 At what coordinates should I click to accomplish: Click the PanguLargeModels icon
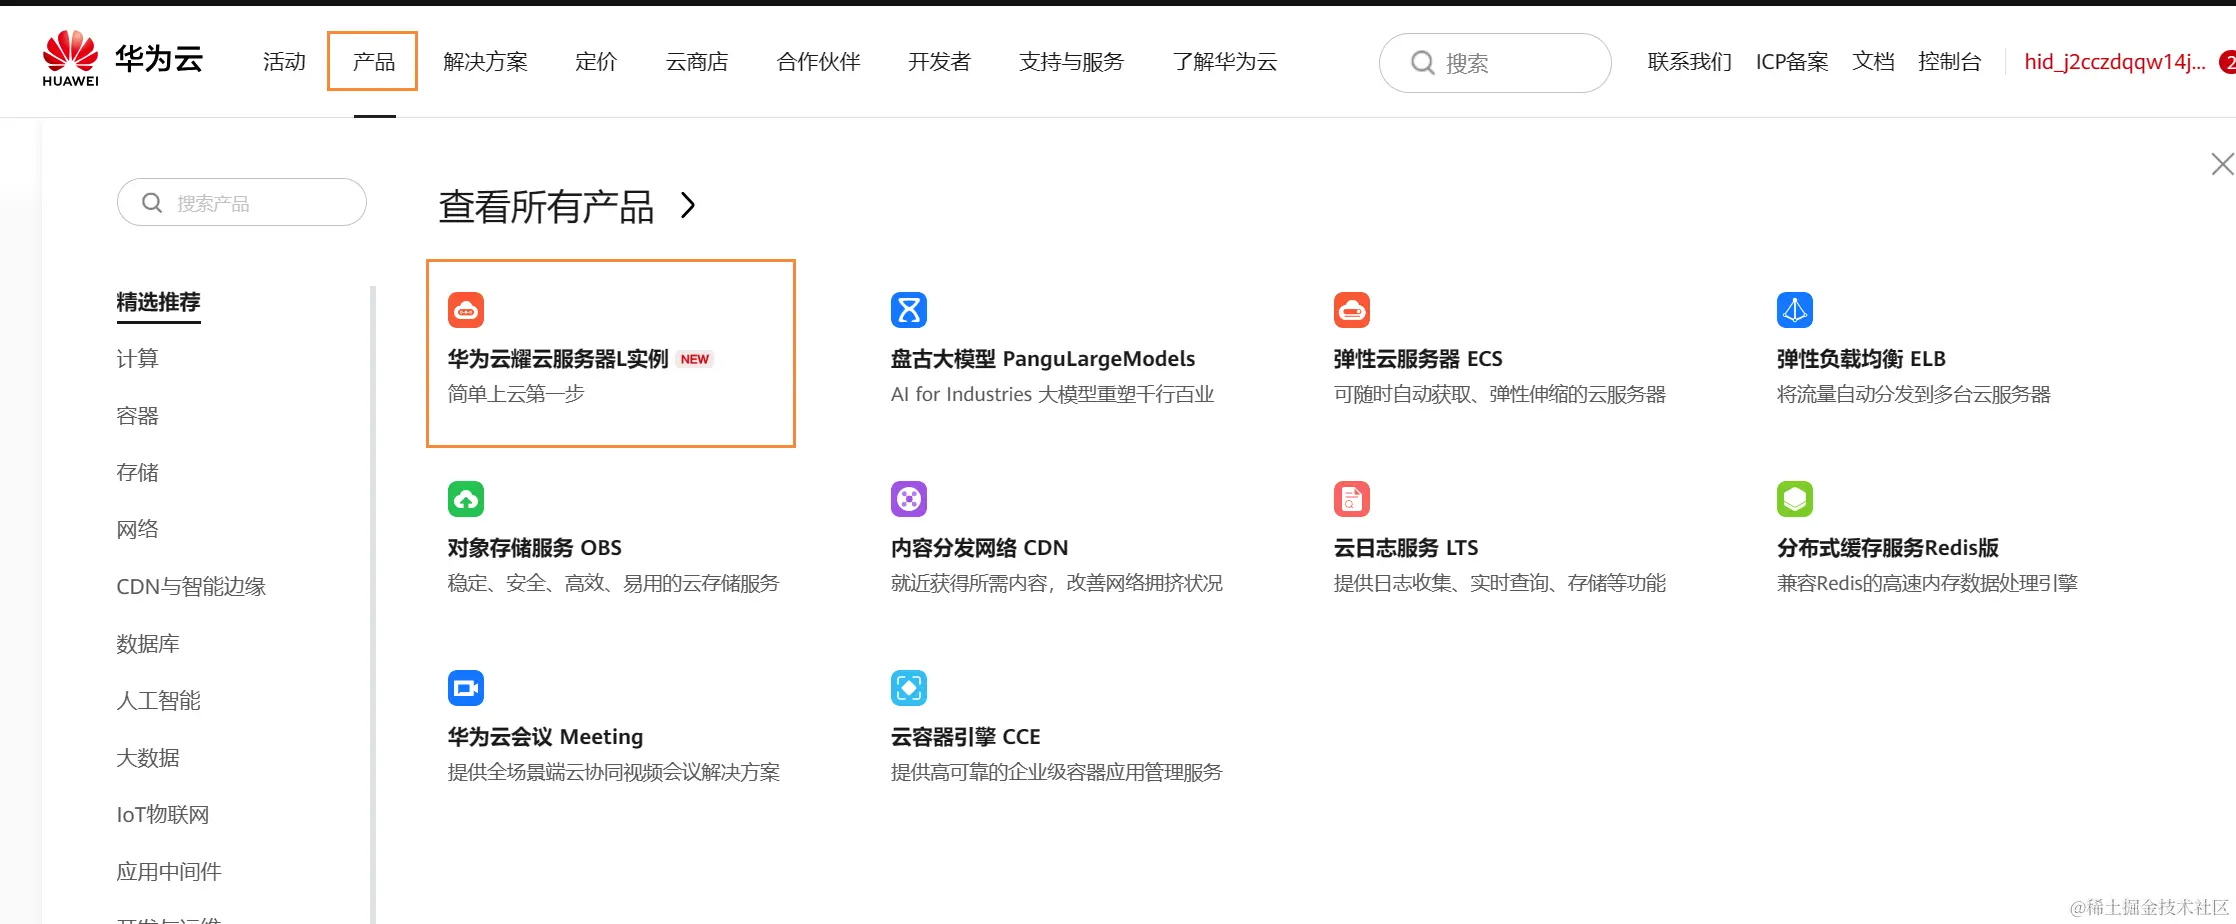coord(909,310)
